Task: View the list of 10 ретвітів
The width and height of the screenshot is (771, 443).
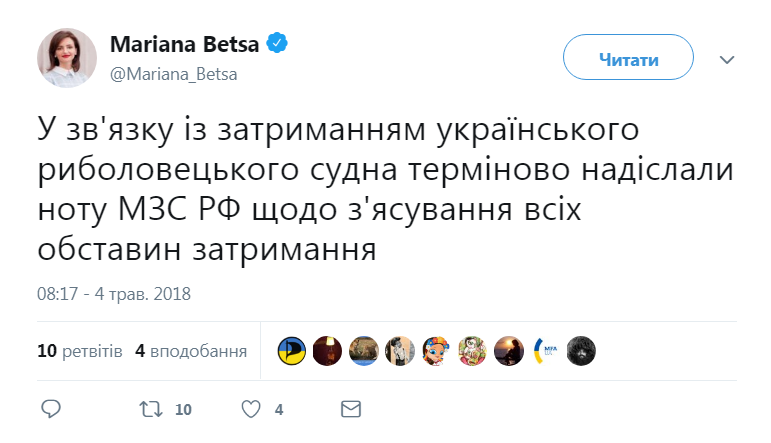Action: tap(80, 351)
